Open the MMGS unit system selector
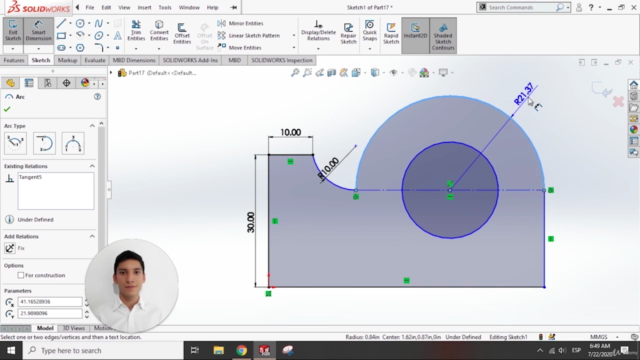 [x=599, y=337]
